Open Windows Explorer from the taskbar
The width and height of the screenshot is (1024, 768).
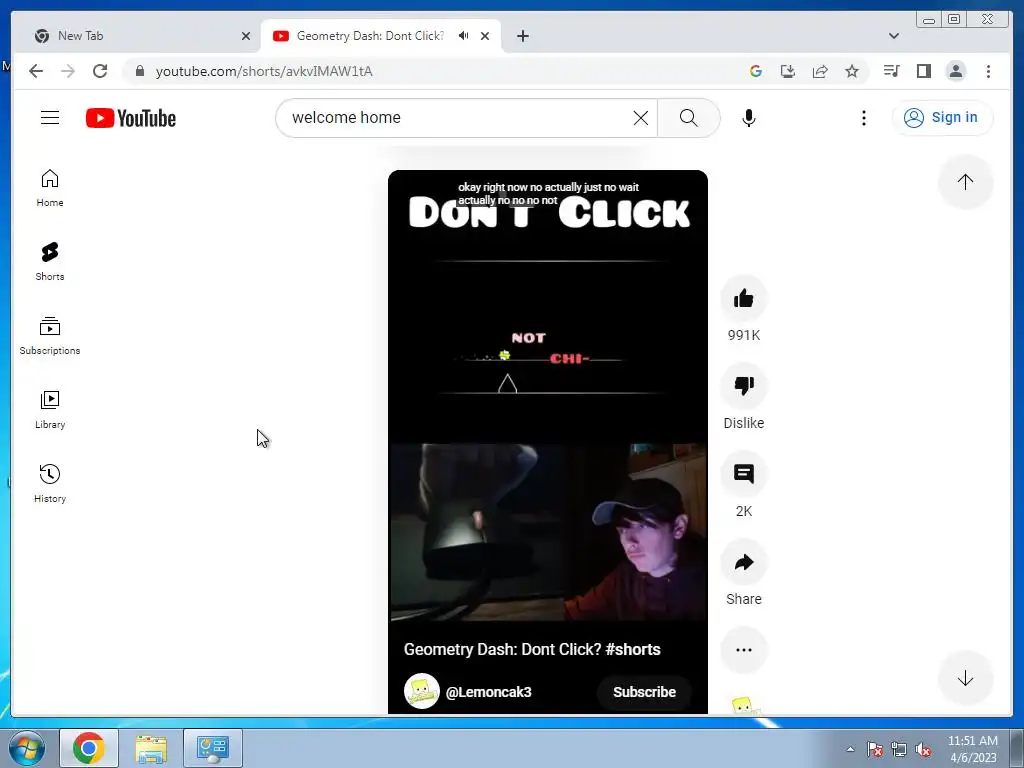(151, 748)
